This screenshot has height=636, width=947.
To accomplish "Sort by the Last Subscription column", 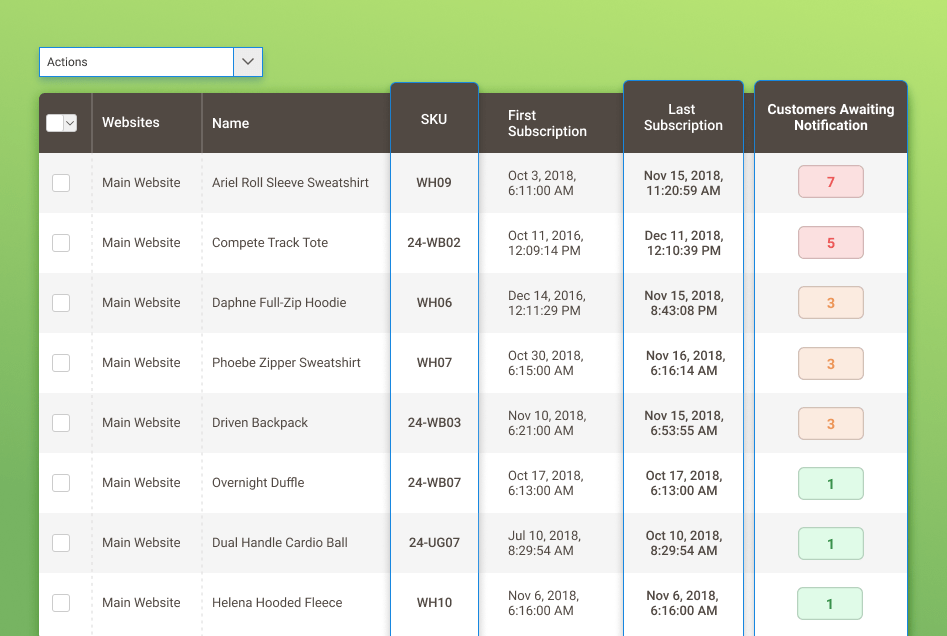I will pyautogui.click(x=683, y=117).
